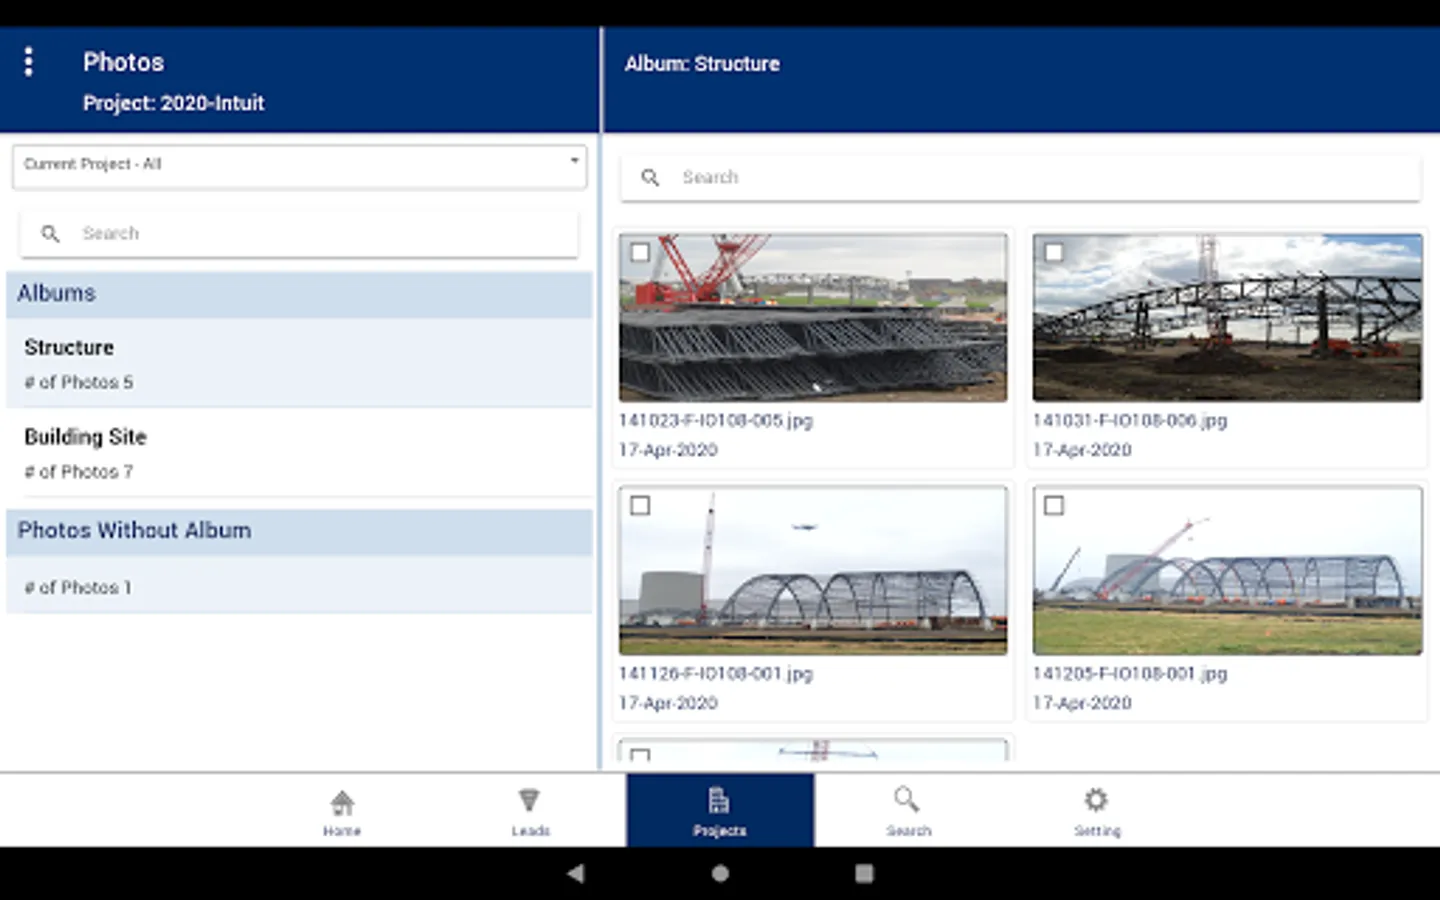This screenshot has width=1440, height=900.
Task: Select checkbox for 141023-F-IO108-005.jpg
Action: [x=640, y=253]
